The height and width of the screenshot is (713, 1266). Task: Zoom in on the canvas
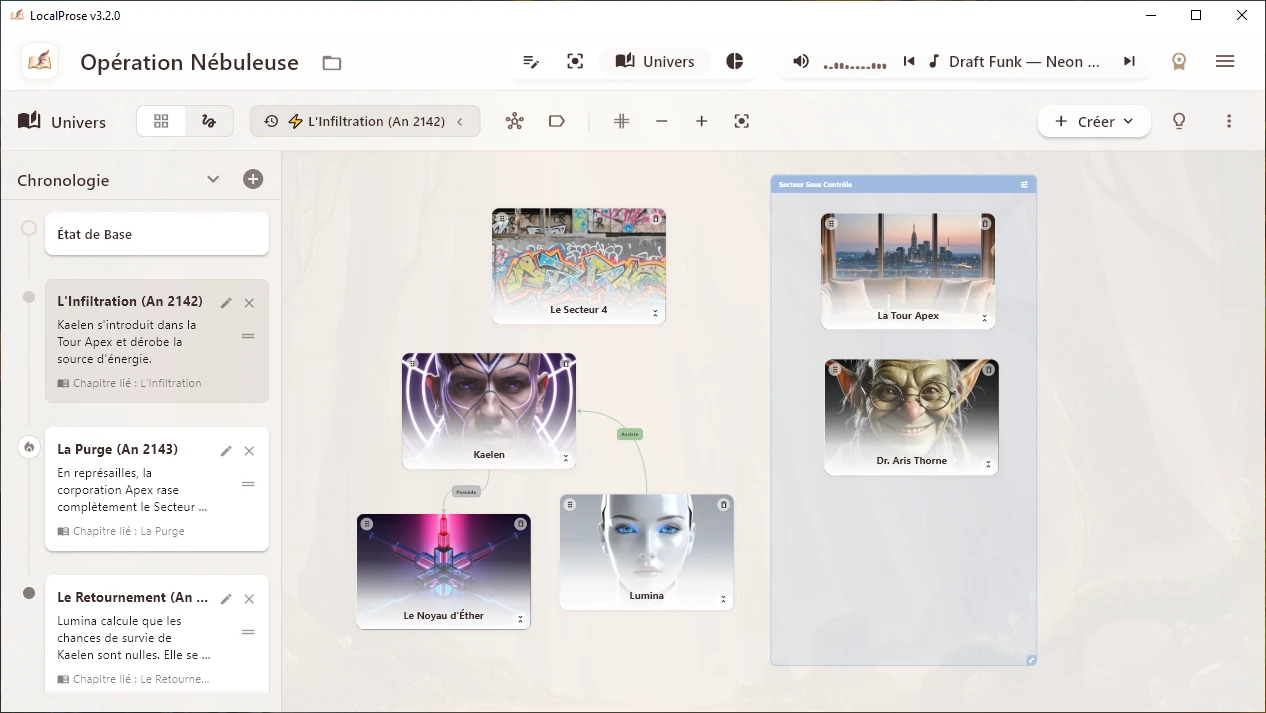tap(701, 121)
